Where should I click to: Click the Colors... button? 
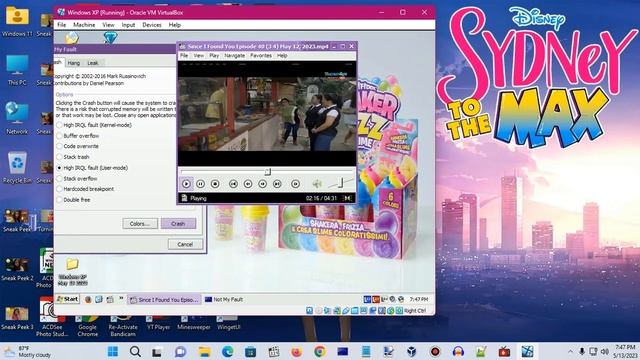click(x=140, y=224)
